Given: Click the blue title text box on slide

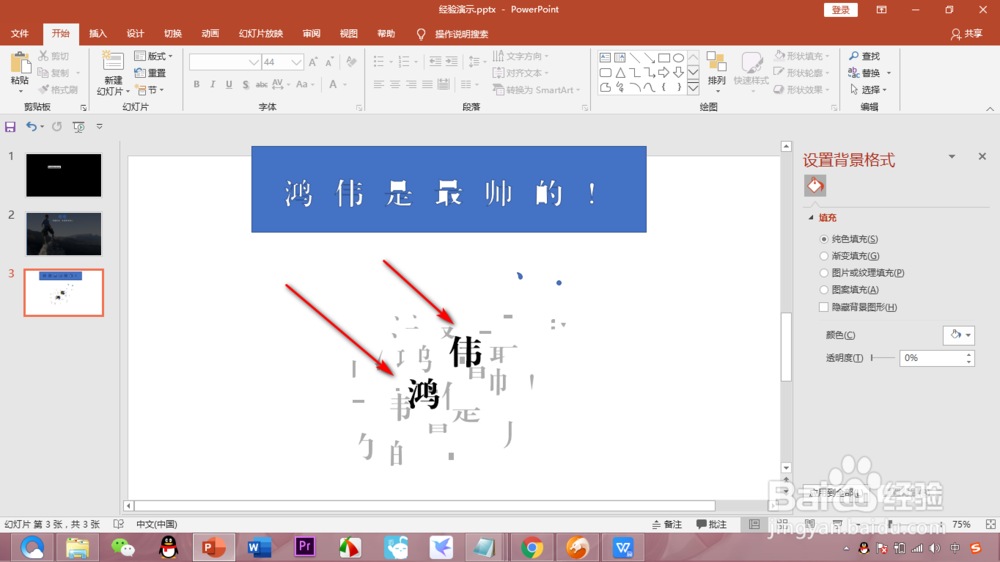Looking at the screenshot, I should (x=449, y=189).
